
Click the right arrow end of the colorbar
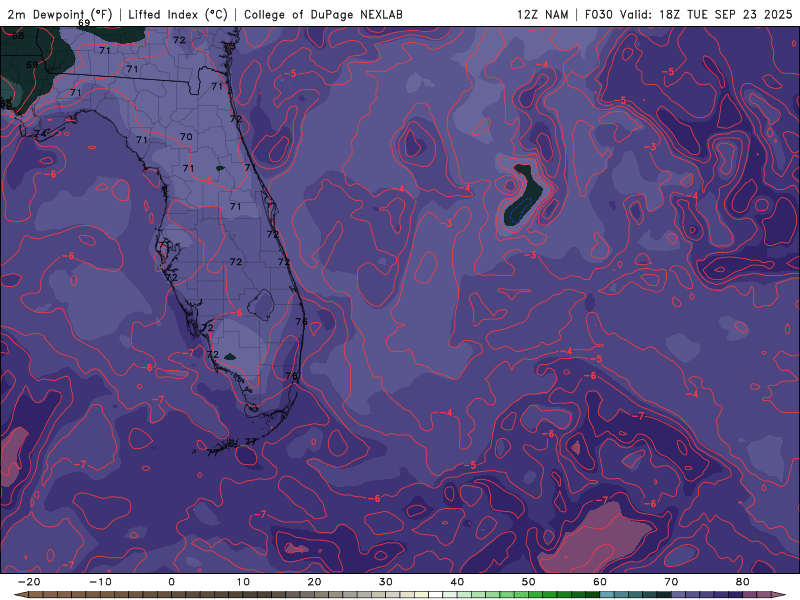click(x=780, y=595)
